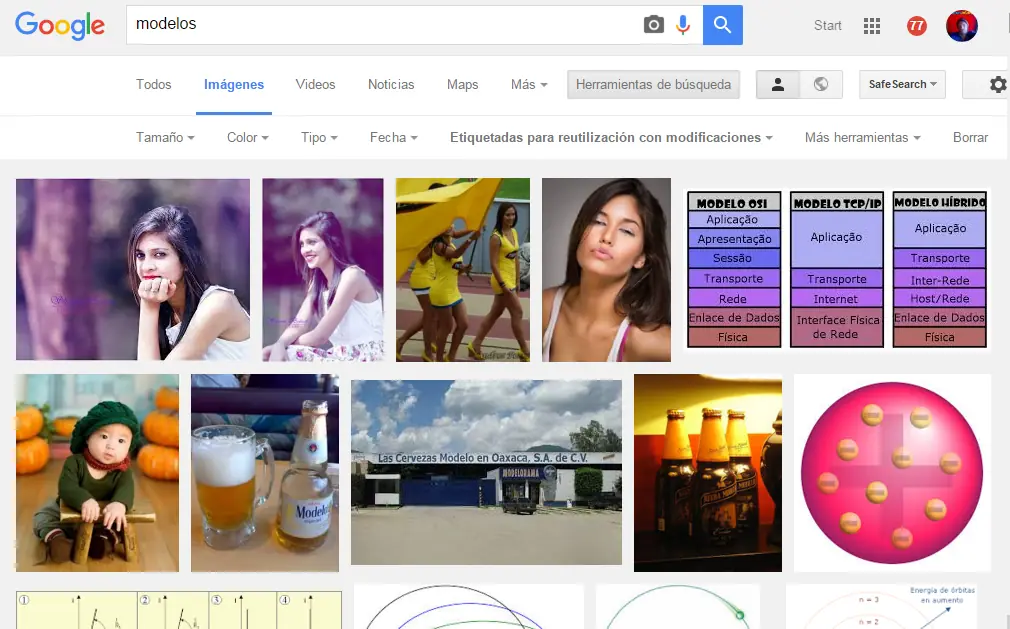Select the Imágenes tab
Viewport: 1010px width, 629px height.
pos(234,84)
